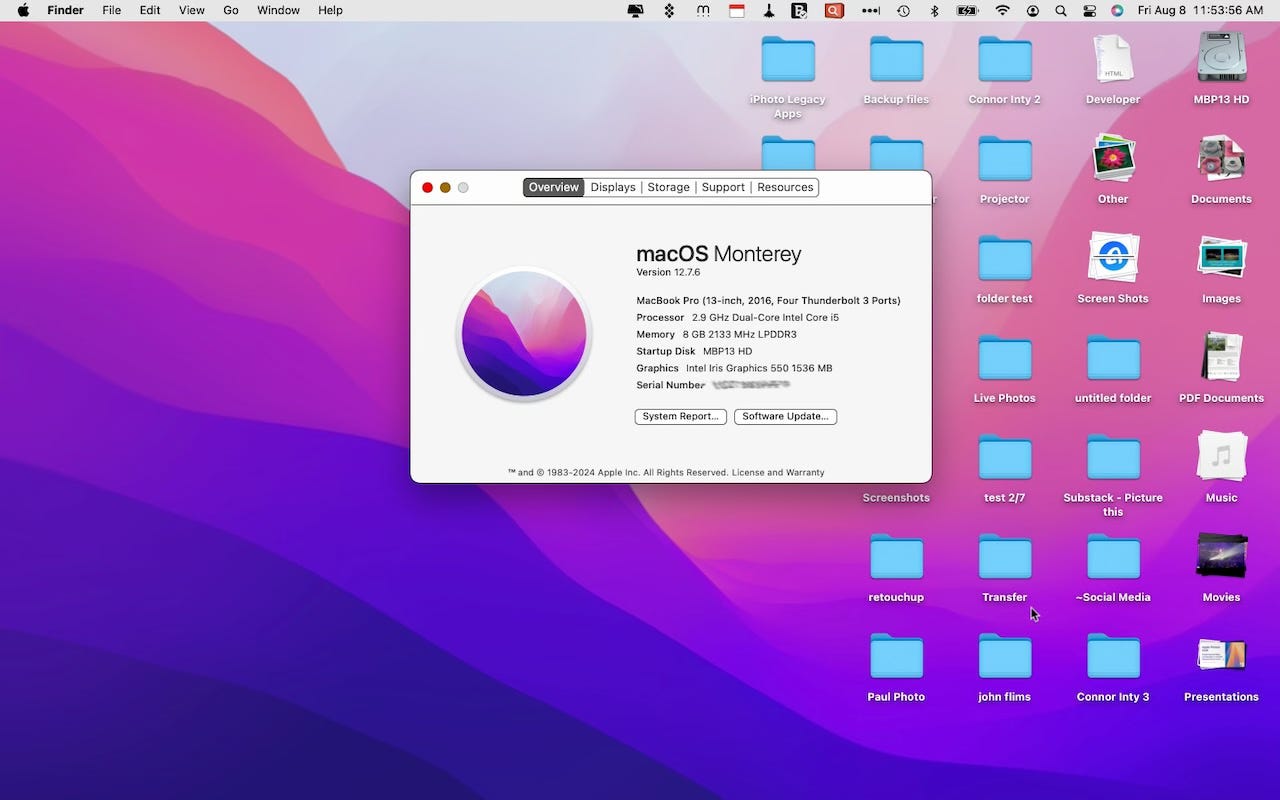Click the Dropbox menu bar icon
This screenshot has height=800, width=1280.
coord(669,10)
